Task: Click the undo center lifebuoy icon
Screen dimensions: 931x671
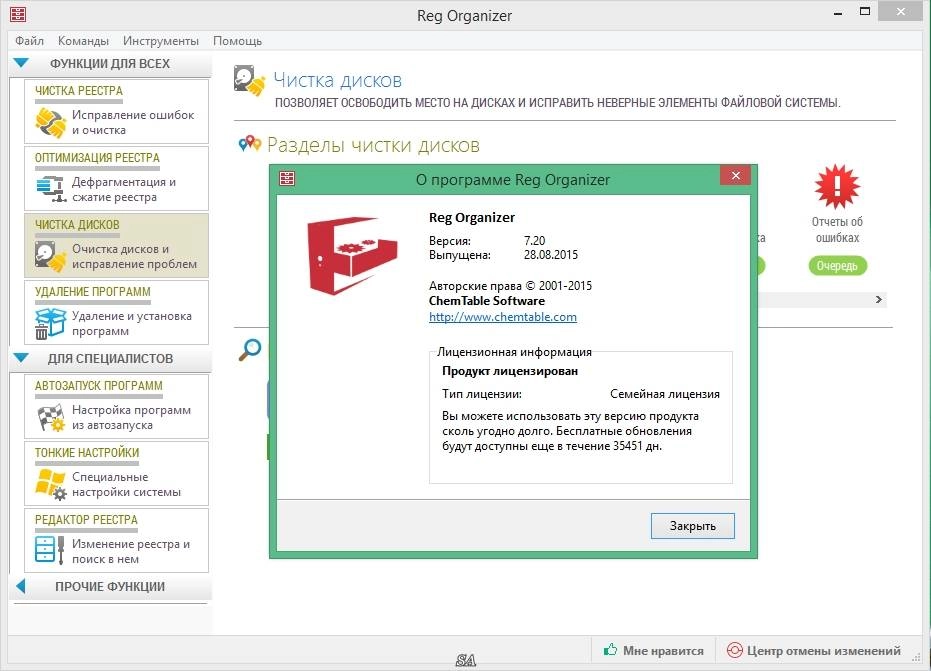Action: [734, 650]
